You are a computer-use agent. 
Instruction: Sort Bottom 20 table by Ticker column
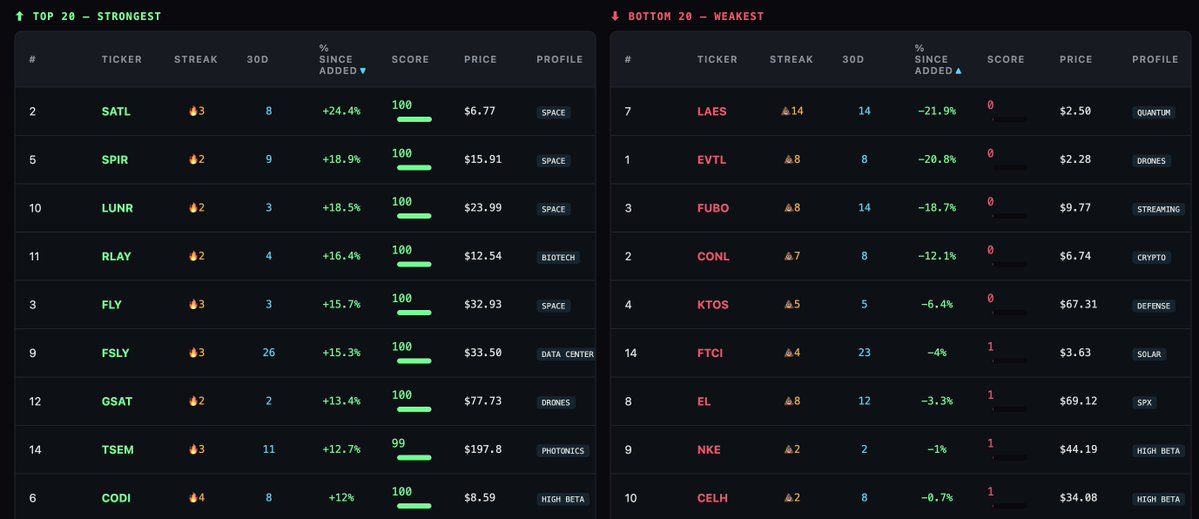(717, 59)
